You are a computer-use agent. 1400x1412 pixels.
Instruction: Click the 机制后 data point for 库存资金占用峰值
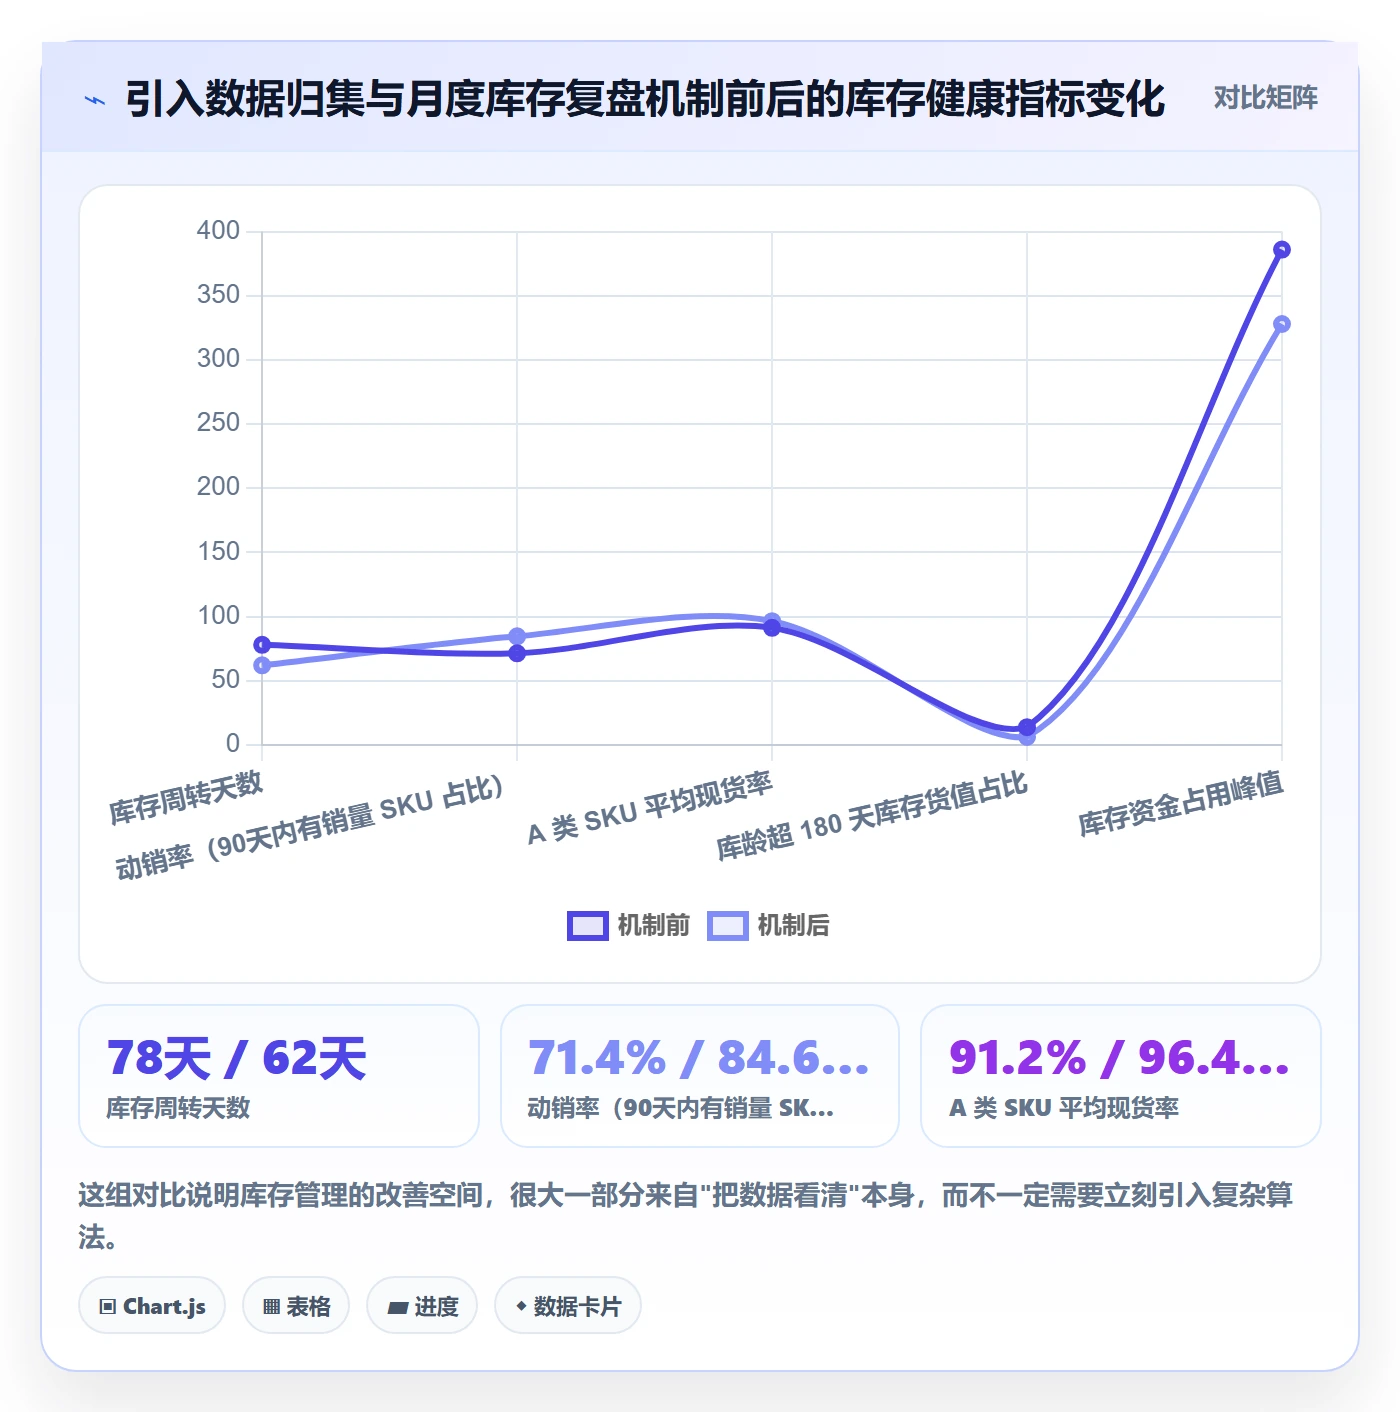coord(1282,324)
